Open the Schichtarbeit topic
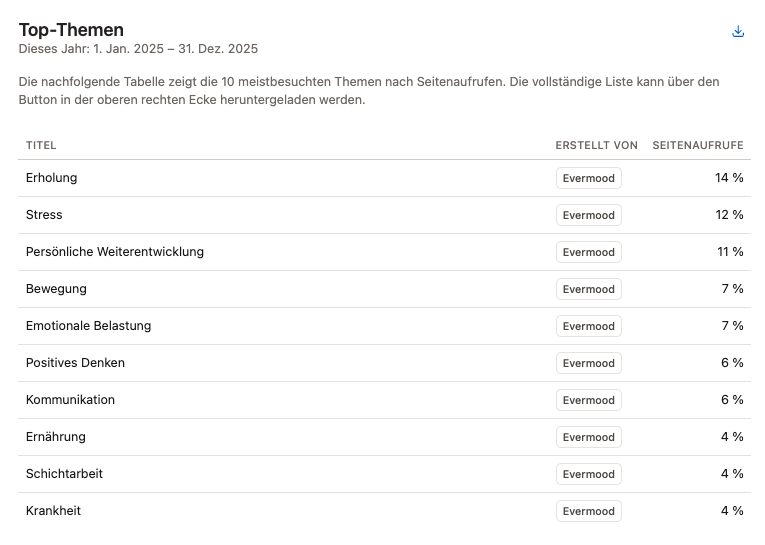The height and width of the screenshot is (545, 765). (64, 474)
